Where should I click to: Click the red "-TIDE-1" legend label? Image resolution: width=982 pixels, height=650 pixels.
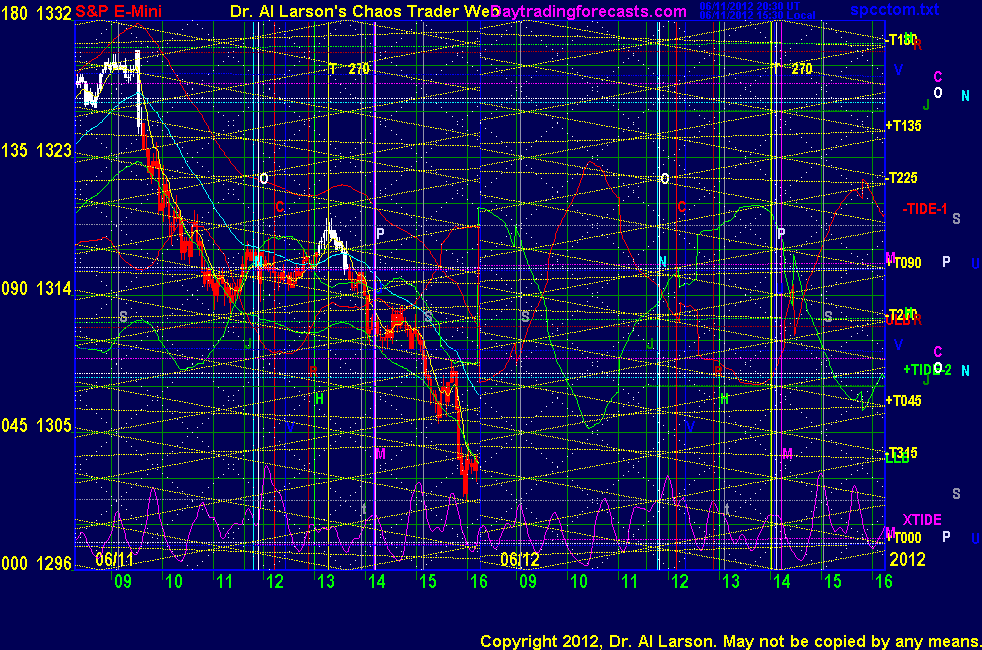point(925,209)
